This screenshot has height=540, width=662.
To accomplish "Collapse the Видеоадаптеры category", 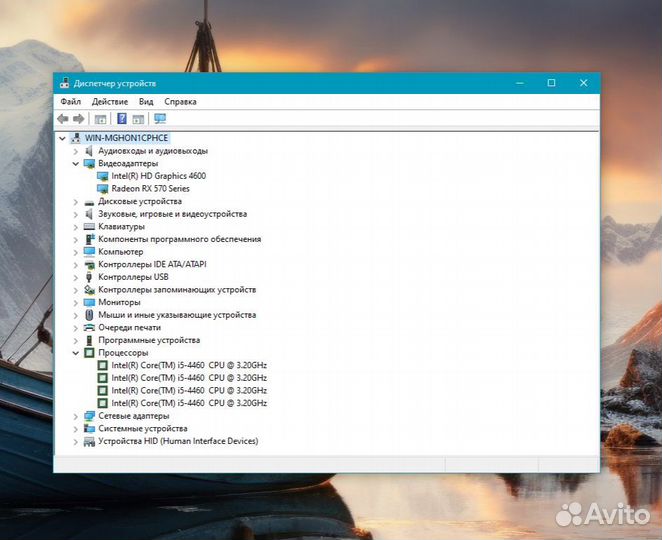I will pyautogui.click(x=75, y=164).
